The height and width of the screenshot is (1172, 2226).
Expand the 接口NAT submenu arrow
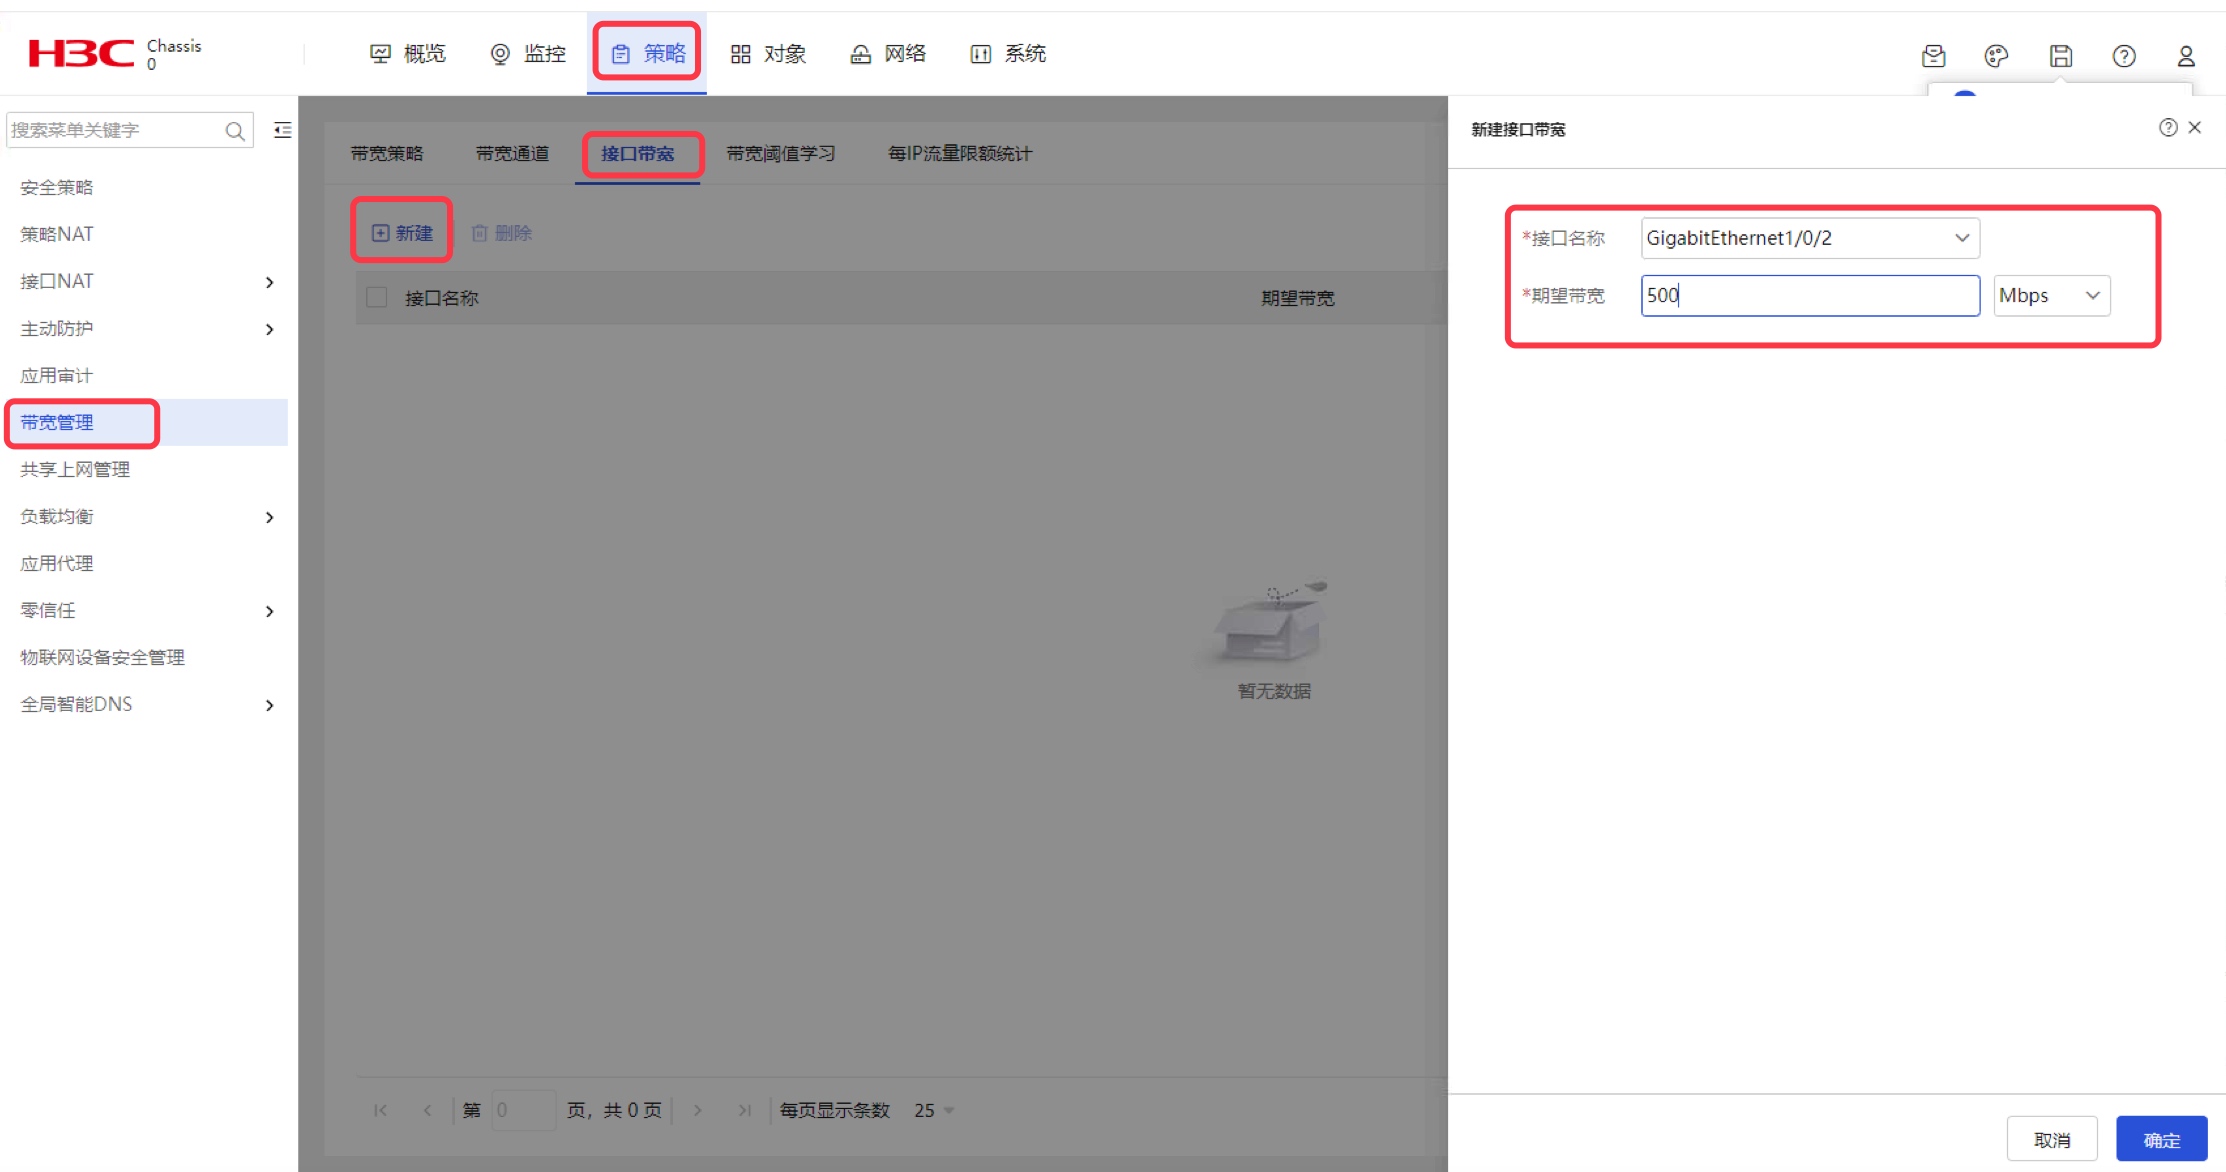point(270,282)
